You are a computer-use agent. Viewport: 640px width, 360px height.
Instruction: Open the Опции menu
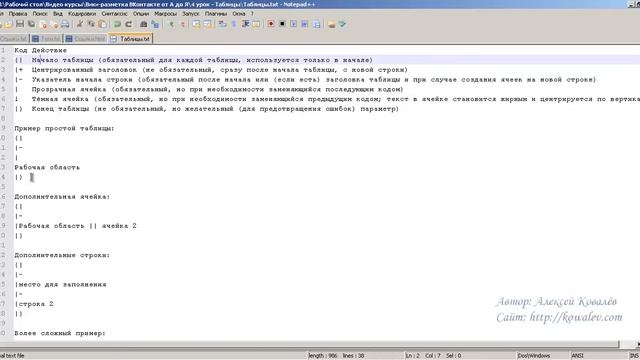[x=141, y=13]
